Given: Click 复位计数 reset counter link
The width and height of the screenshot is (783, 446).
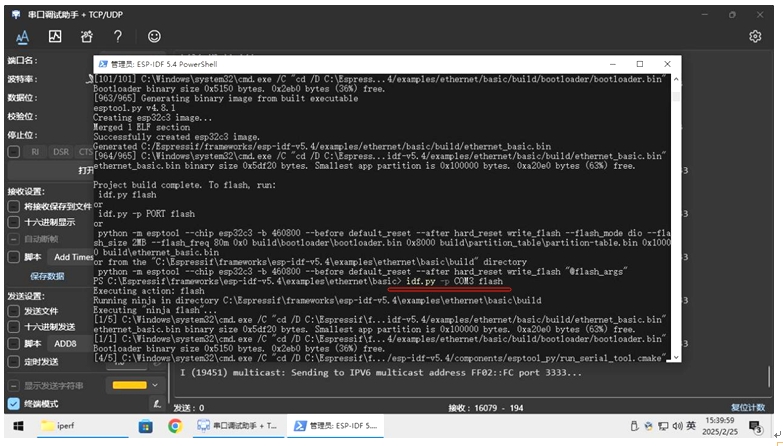Looking at the screenshot, I should [748, 408].
